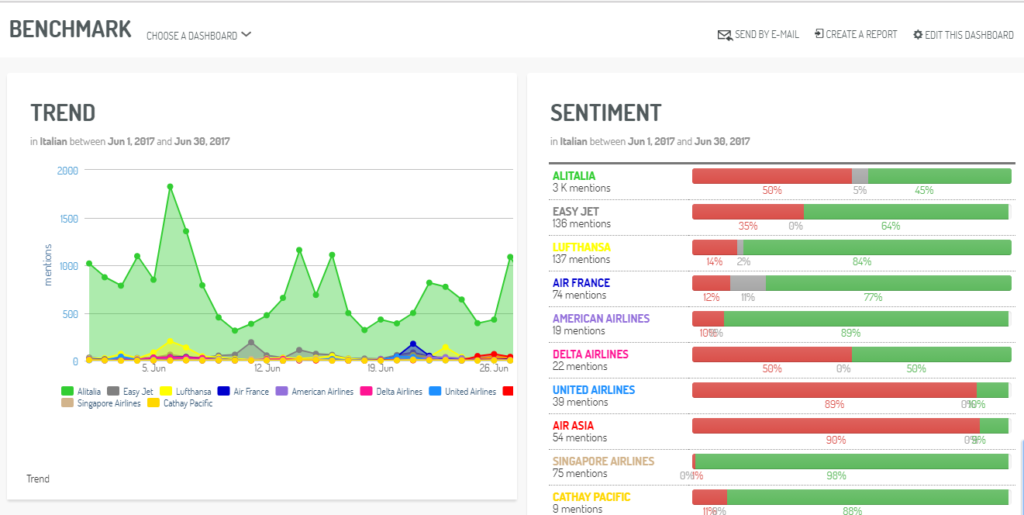This screenshot has width=1024, height=515.
Task: Click Alitalia's highest peak data point
Action: point(170,187)
